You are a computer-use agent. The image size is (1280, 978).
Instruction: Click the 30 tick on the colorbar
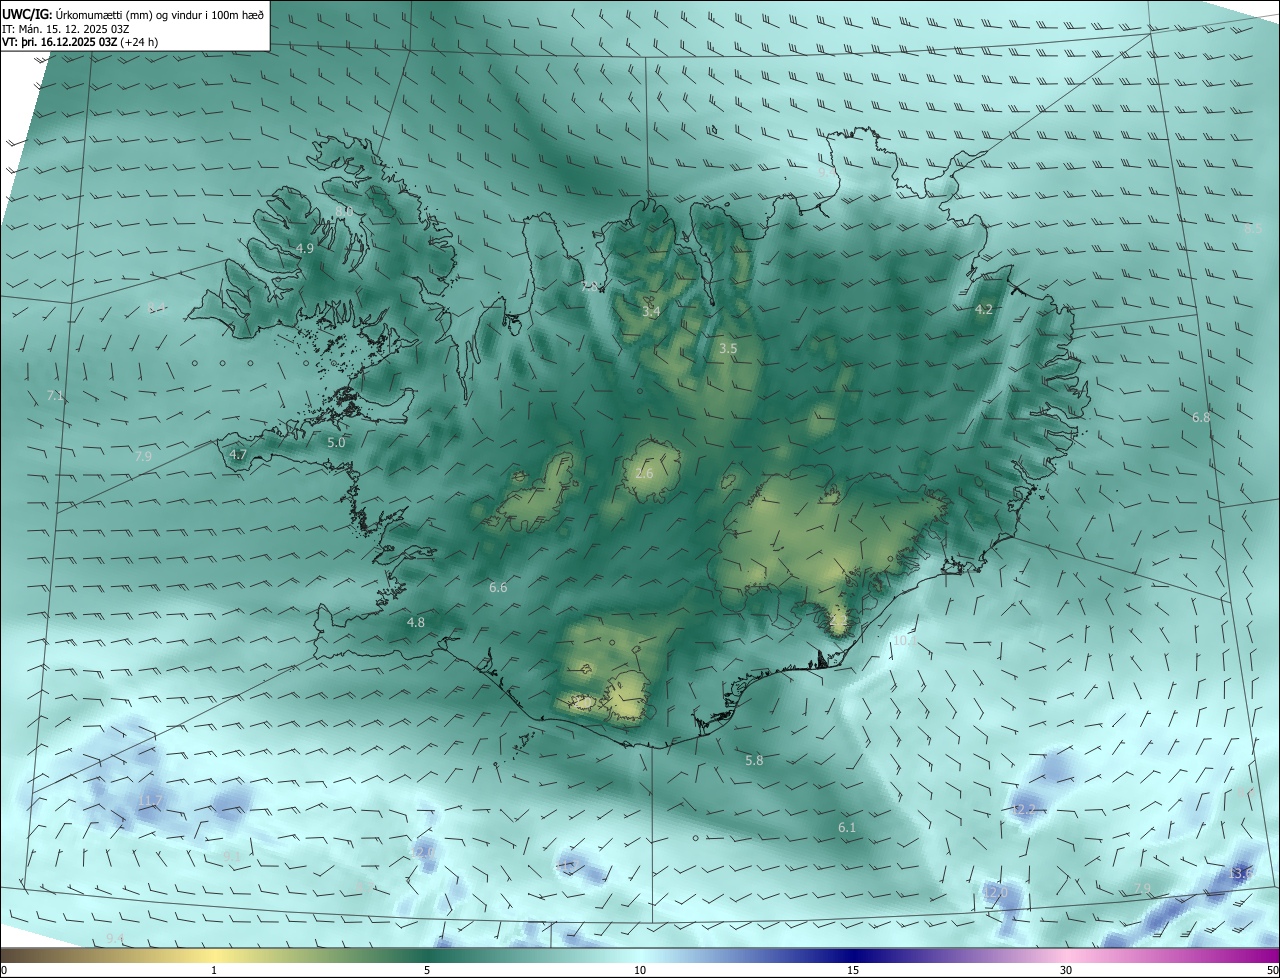(1066, 970)
